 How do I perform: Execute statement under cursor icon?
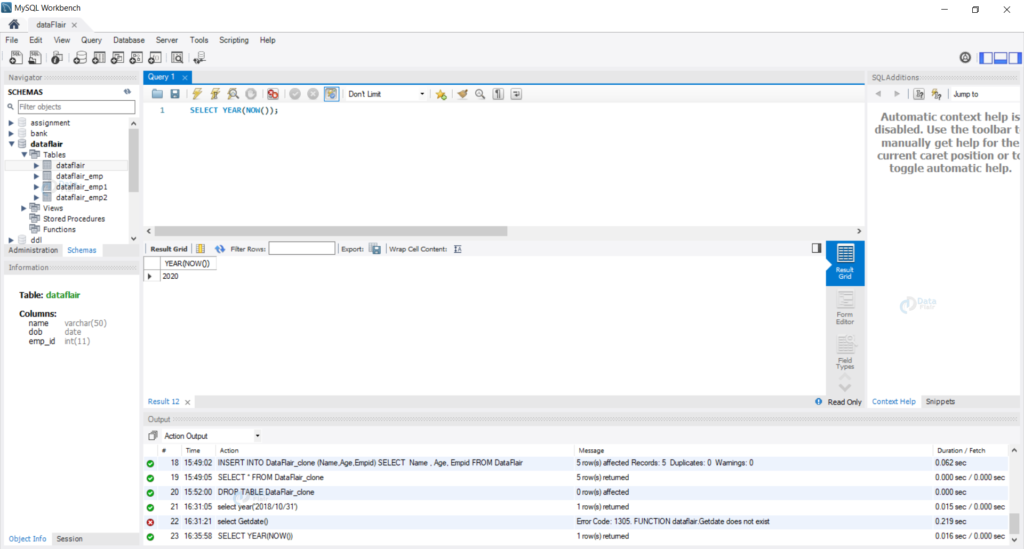pos(215,94)
